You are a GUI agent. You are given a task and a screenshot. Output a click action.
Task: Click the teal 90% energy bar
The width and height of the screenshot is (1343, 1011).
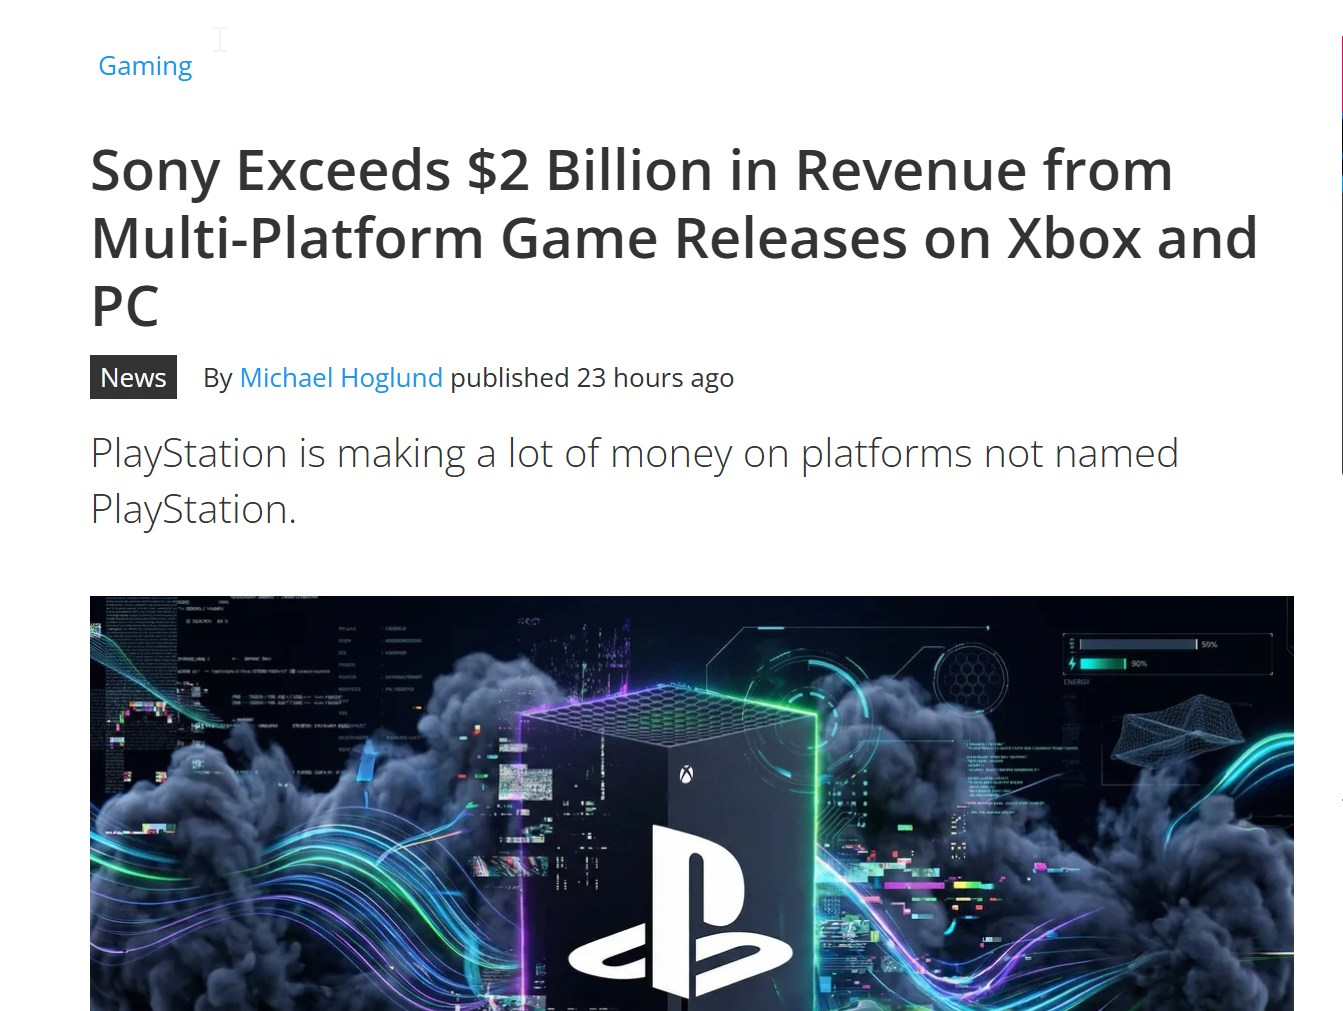(1104, 663)
